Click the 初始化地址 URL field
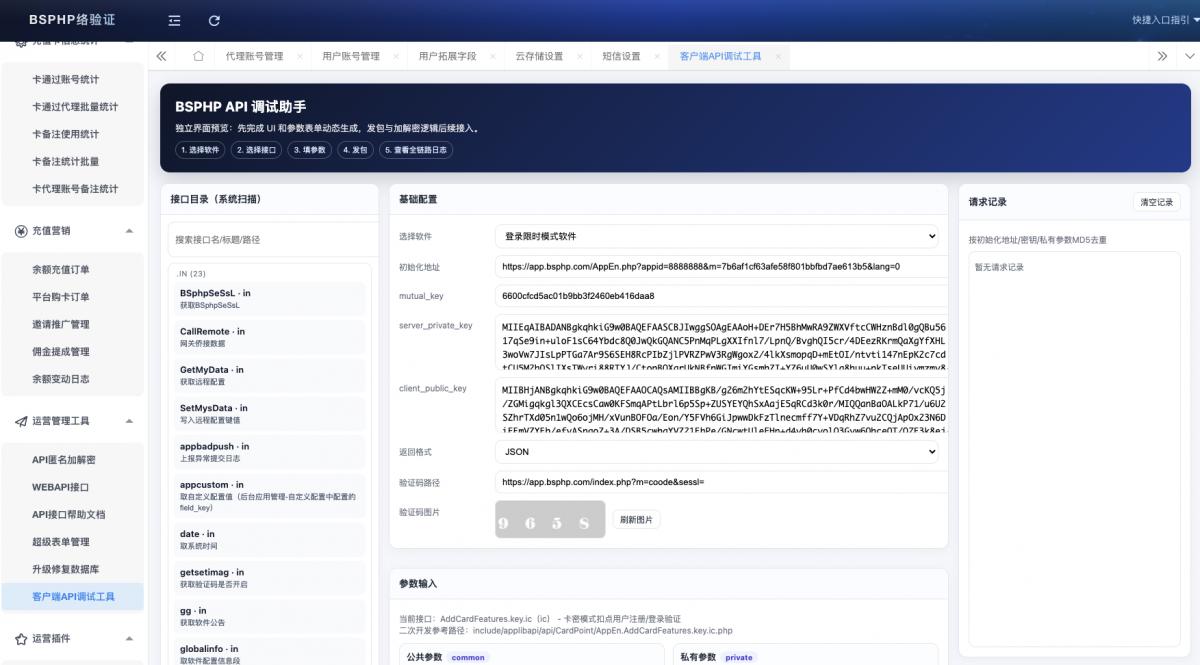The image size is (1200, 665). point(721,267)
